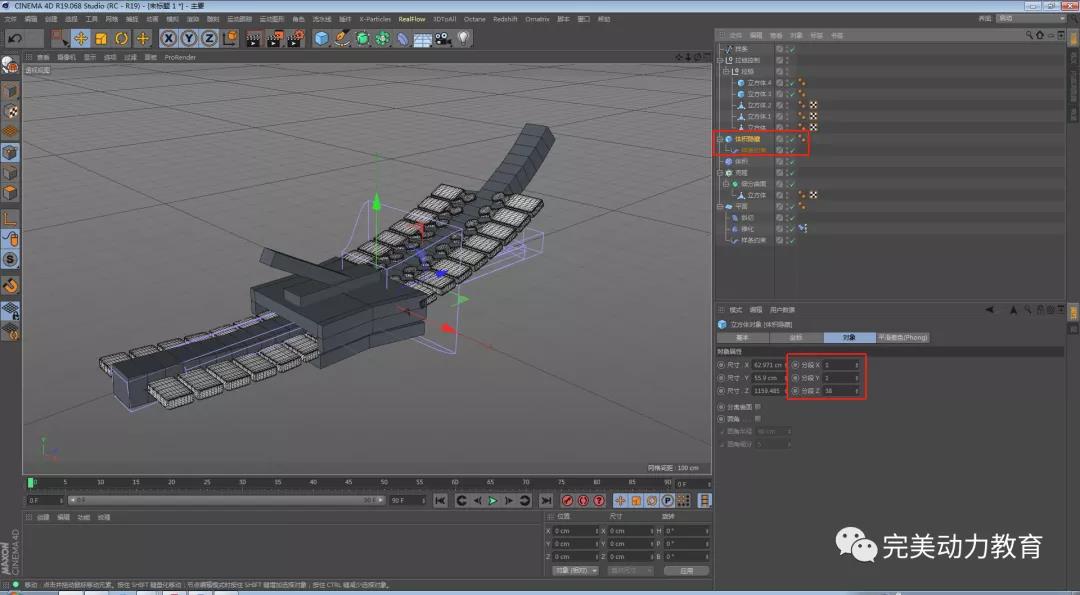This screenshot has height=595, width=1080.
Task: Toggle visibility dots of 立方体.4 row
Action: (x=786, y=83)
